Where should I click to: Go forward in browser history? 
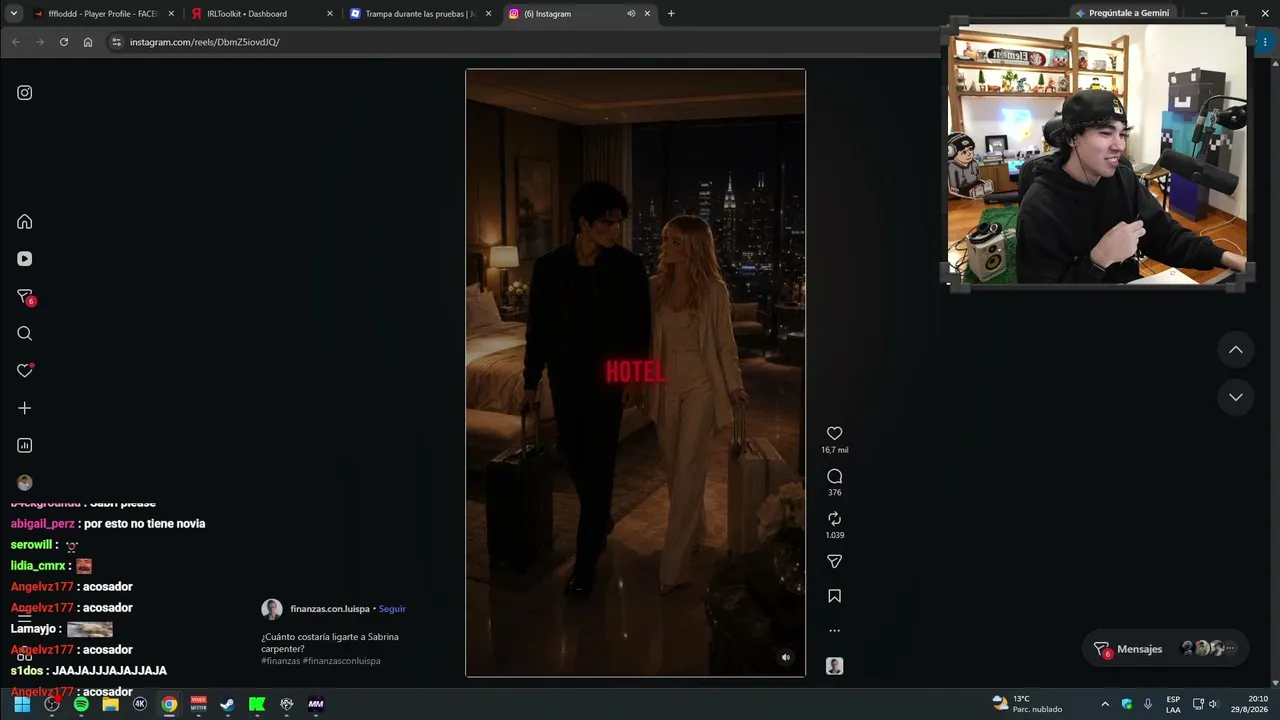click(x=40, y=42)
